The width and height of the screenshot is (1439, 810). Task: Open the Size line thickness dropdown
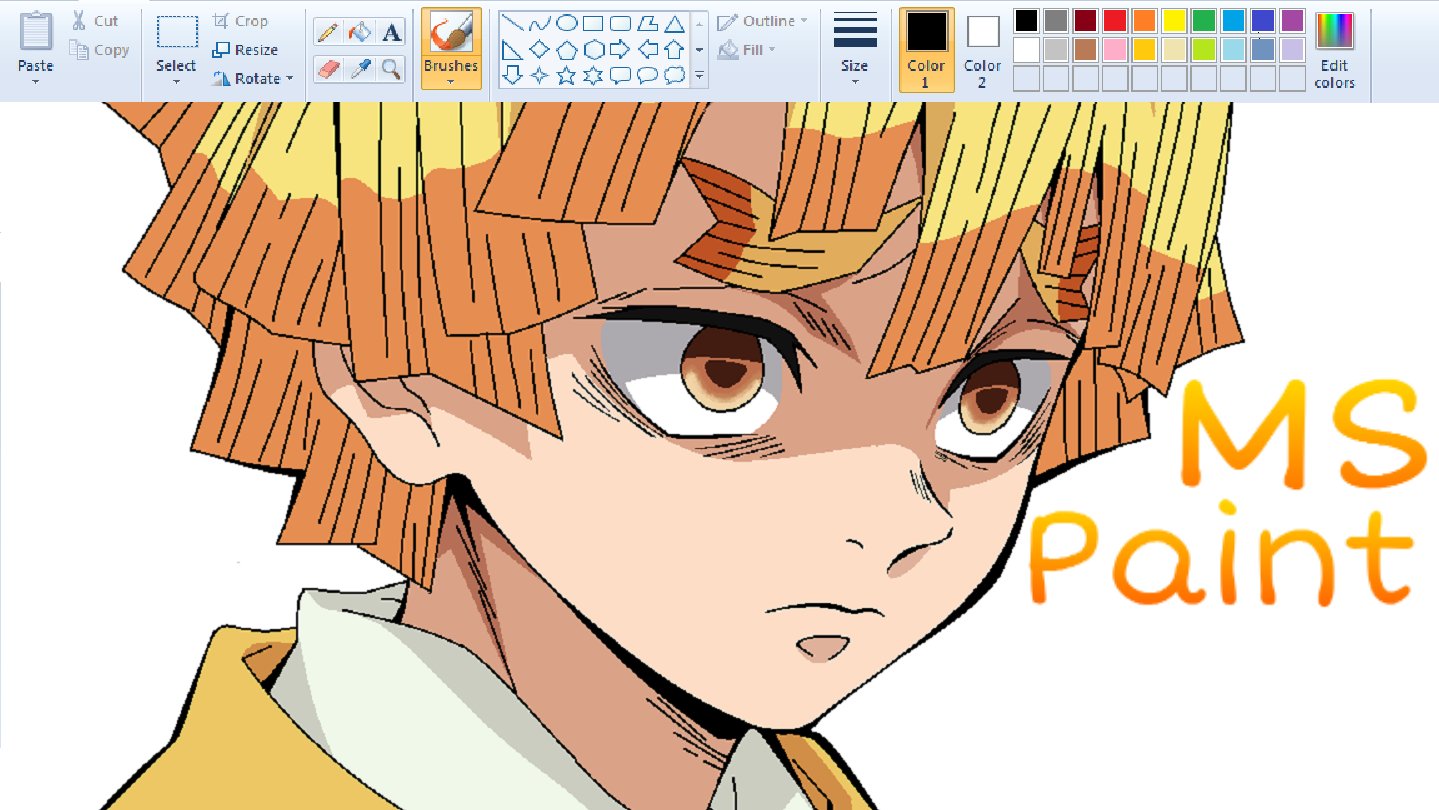point(855,49)
